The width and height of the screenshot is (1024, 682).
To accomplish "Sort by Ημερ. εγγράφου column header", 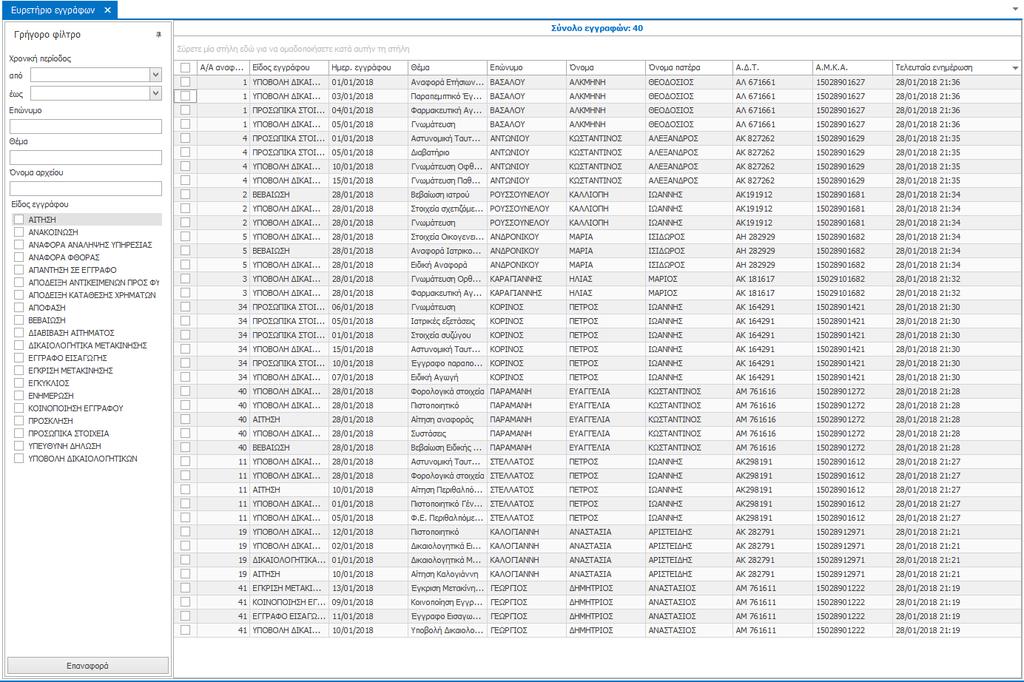I will [x=368, y=68].
